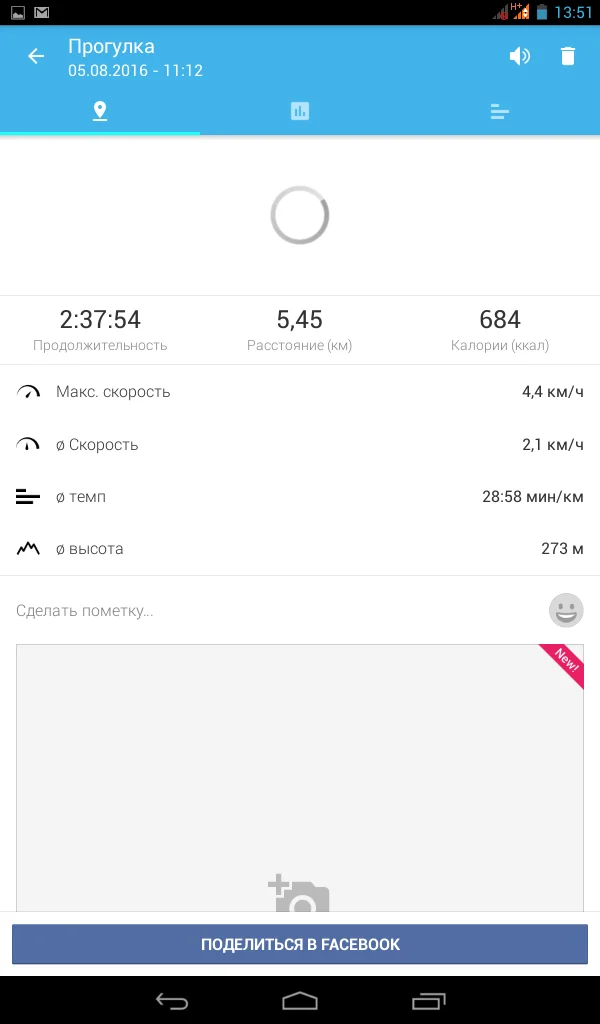Image resolution: width=600 pixels, height=1024 pixels.
Task: Tap the average elevation mountain icon
Action: 28,549
